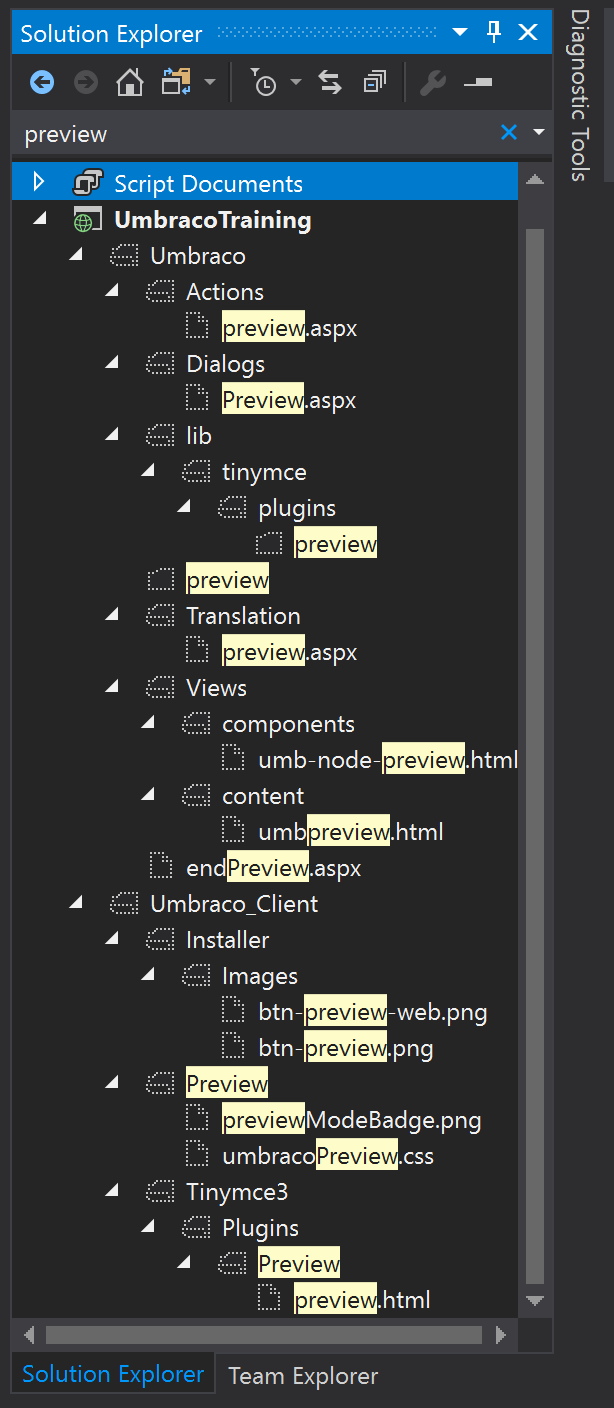Open the search options dropdown arrow

point(540,132)
